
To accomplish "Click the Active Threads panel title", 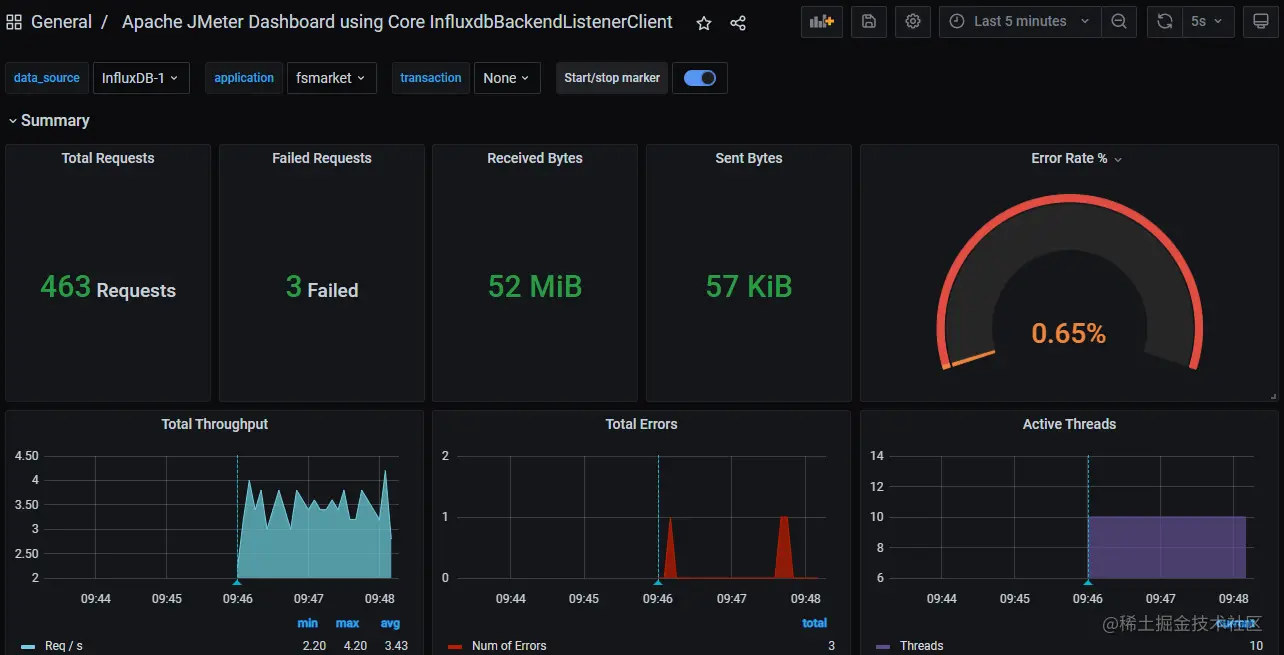I will (x=1069, y=424).
